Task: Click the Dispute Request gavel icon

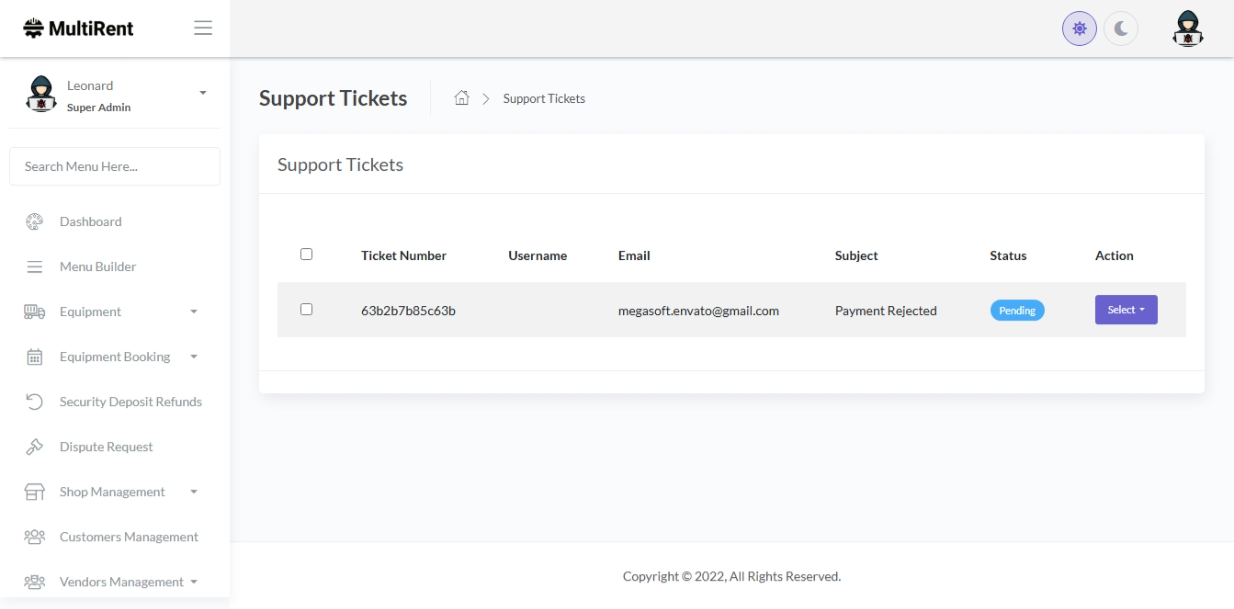Action: [34, 447]
